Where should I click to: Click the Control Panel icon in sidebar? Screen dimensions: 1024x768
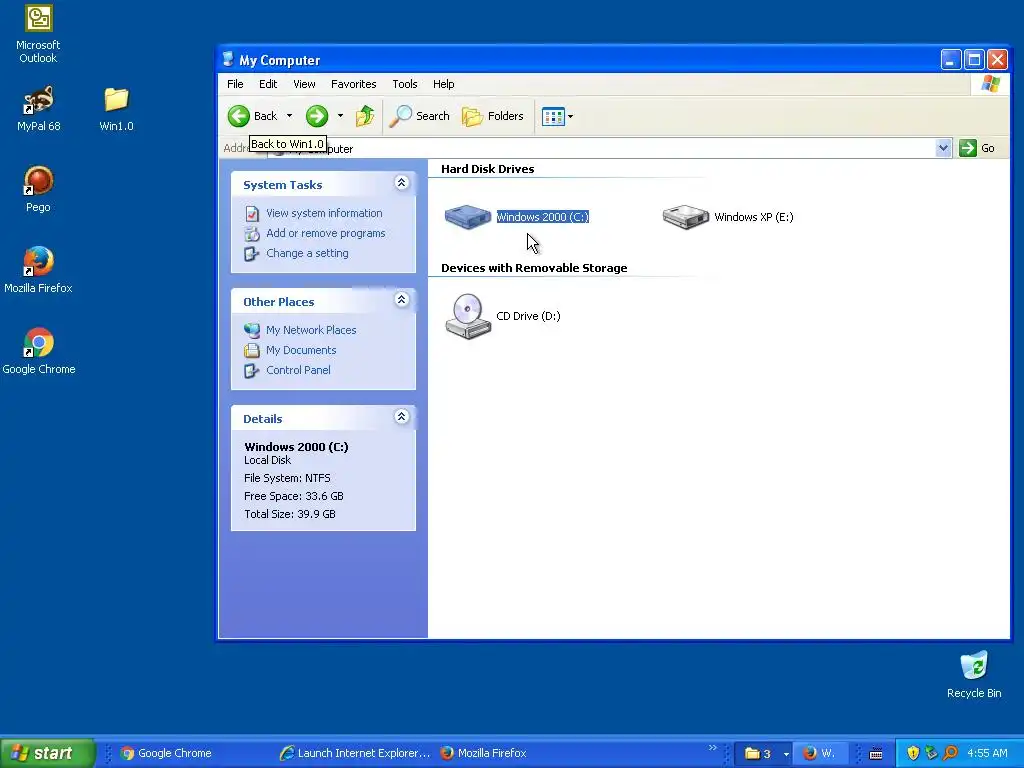tap(252, 371)
